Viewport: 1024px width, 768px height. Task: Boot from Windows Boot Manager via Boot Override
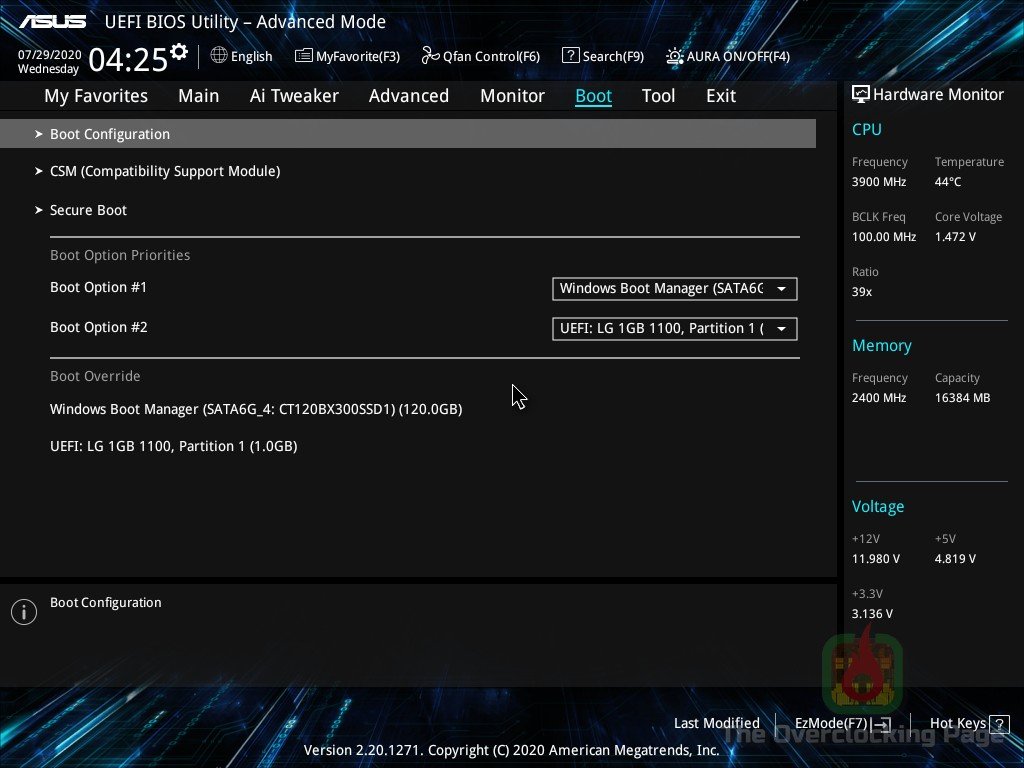click(x=256, y=409)
